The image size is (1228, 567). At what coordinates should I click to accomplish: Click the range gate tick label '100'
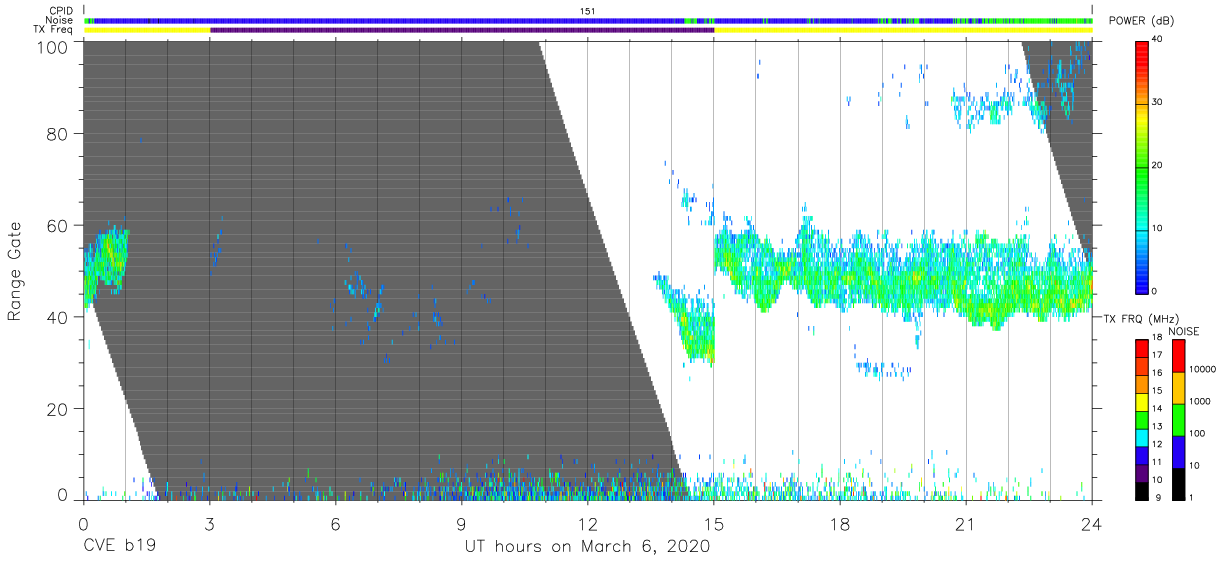(x=53, y=46)
